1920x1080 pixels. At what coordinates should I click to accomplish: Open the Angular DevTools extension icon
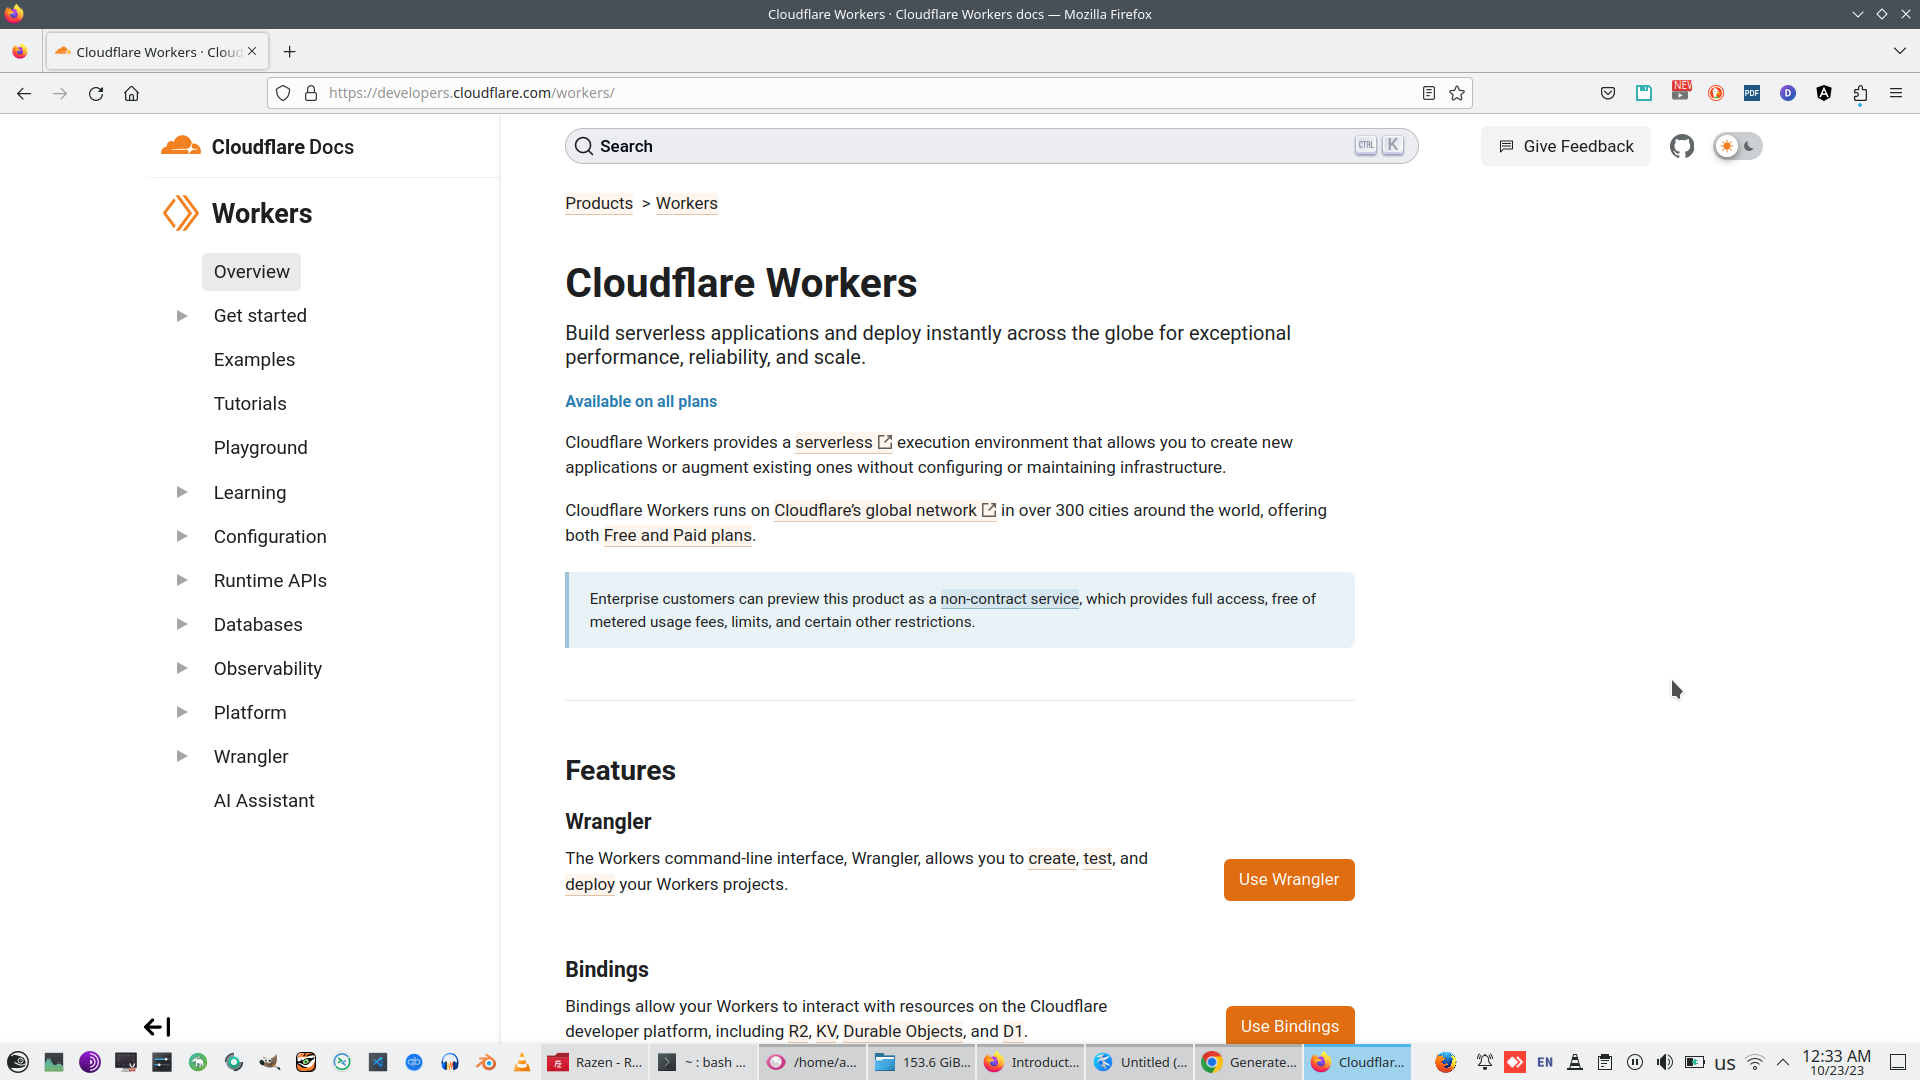tap(1824, 93)
